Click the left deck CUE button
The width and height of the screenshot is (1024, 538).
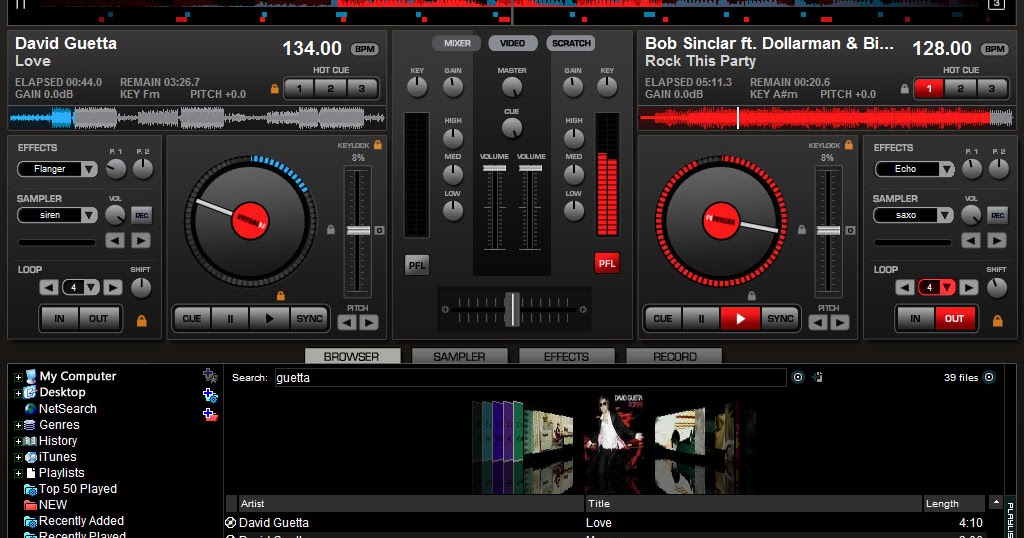[192, 319]
